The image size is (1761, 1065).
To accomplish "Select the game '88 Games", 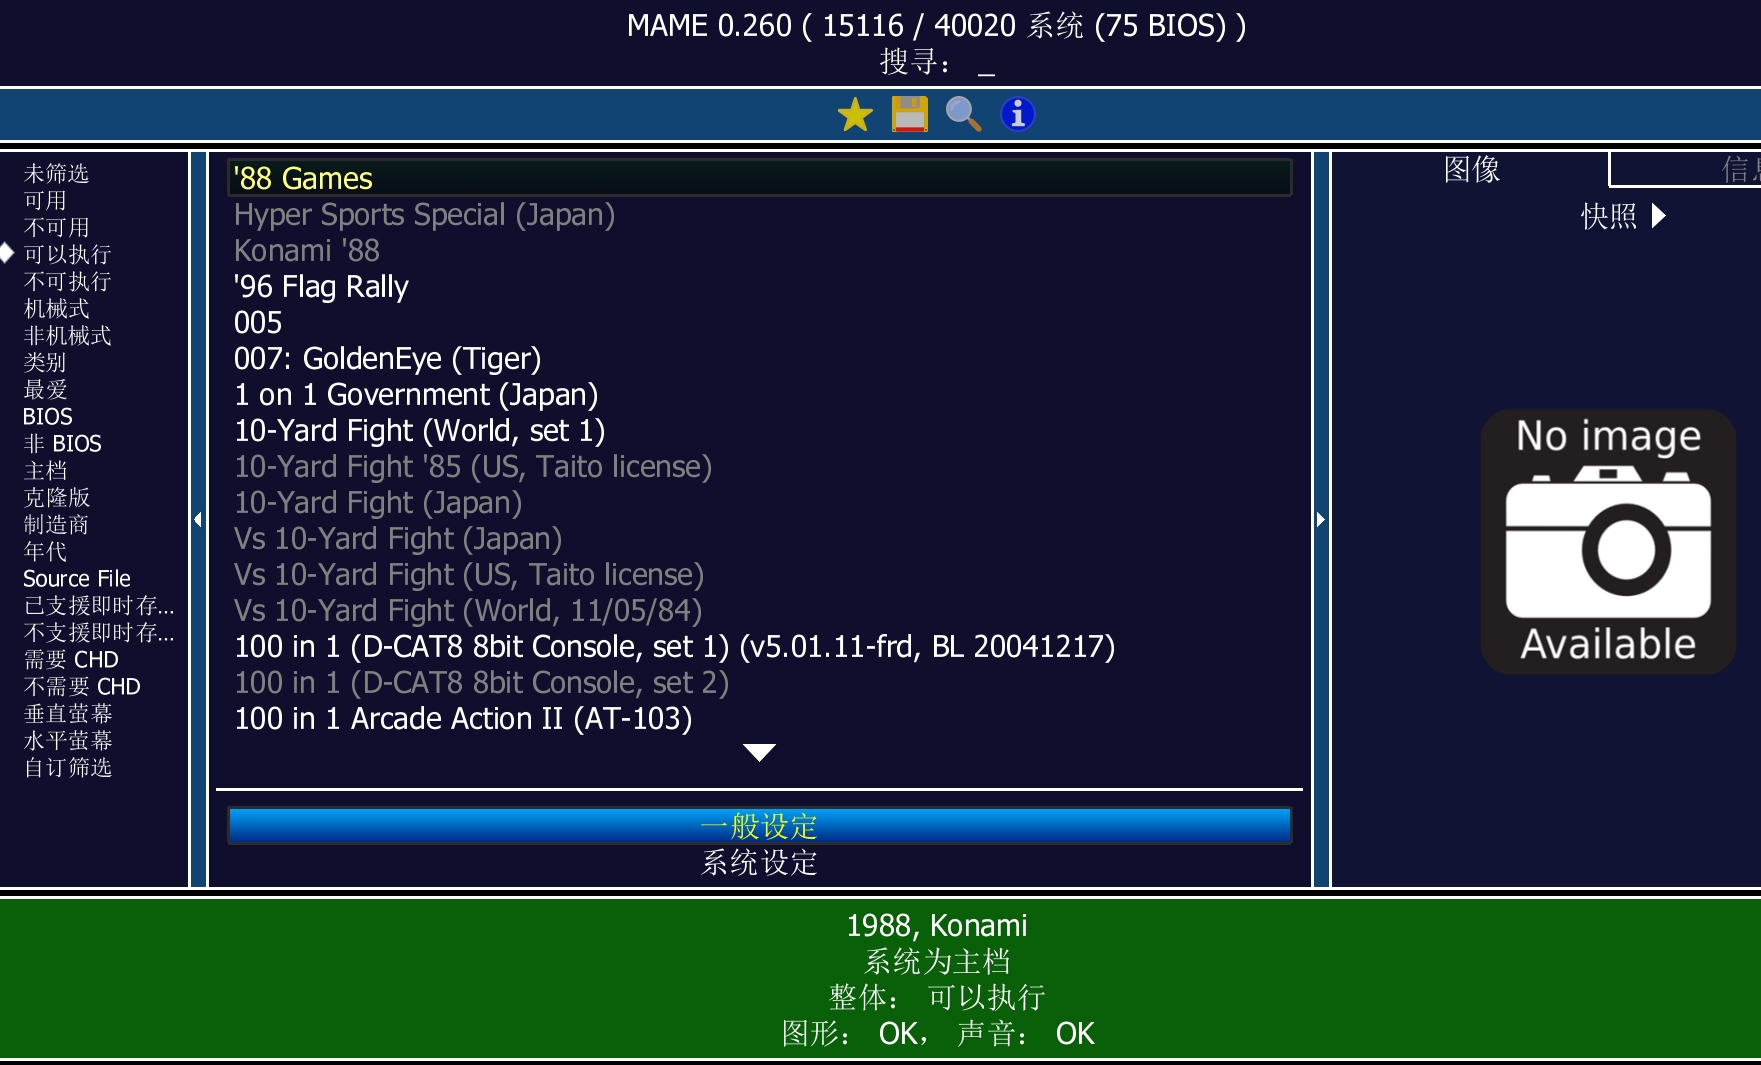I will (x=302, y=178).
